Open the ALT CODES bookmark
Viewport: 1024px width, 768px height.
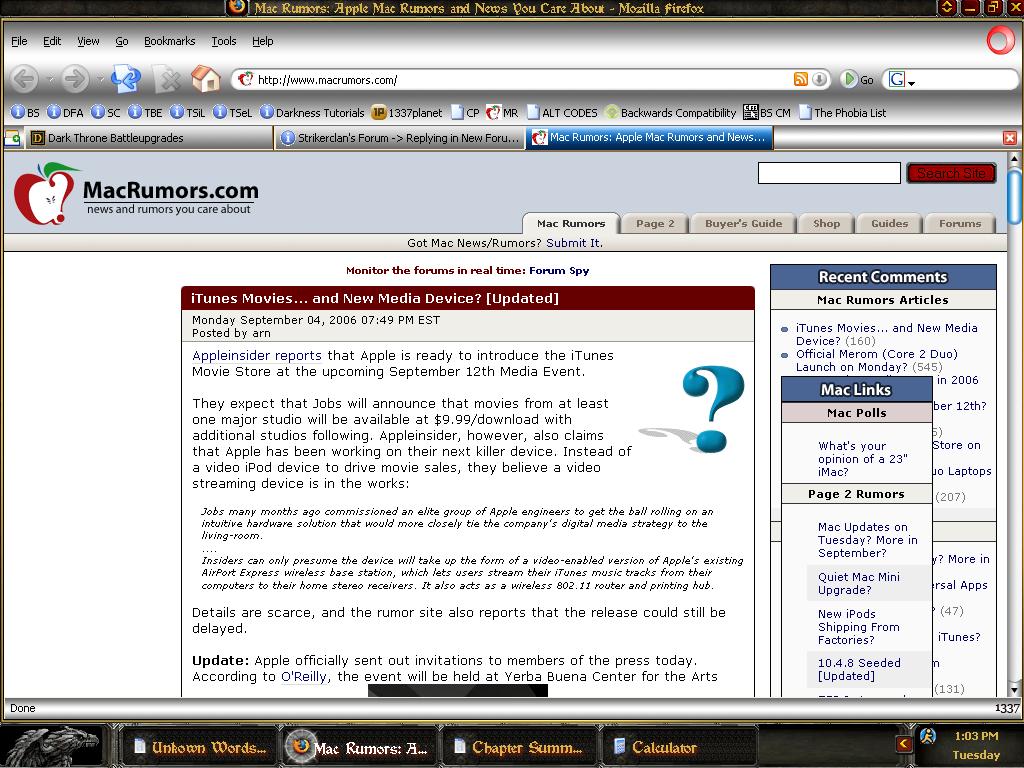tap(562, 112)
